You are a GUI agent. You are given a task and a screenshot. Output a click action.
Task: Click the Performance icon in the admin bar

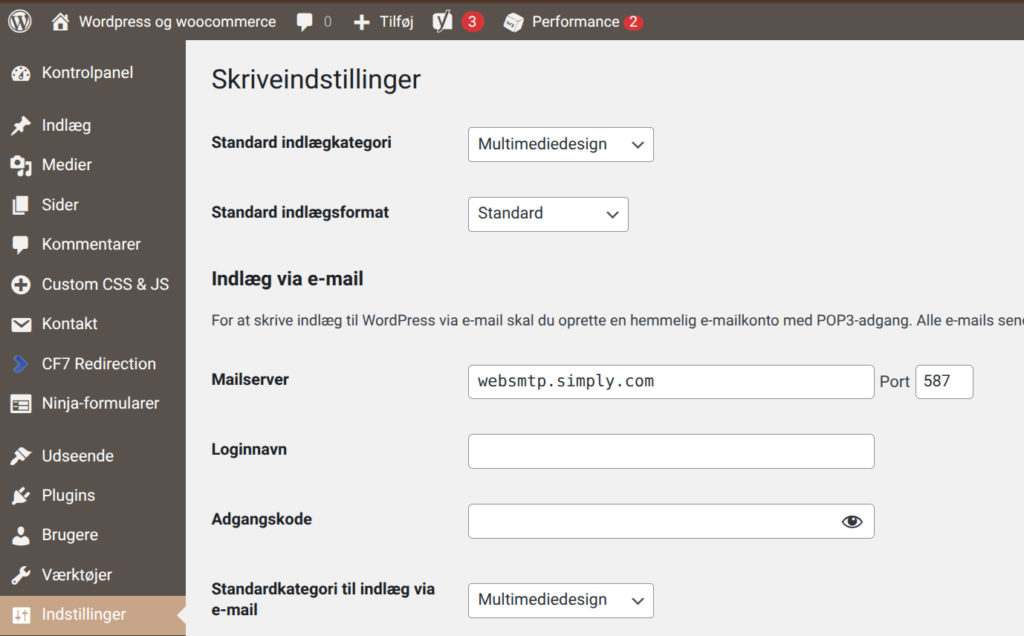tap(513, 20)
